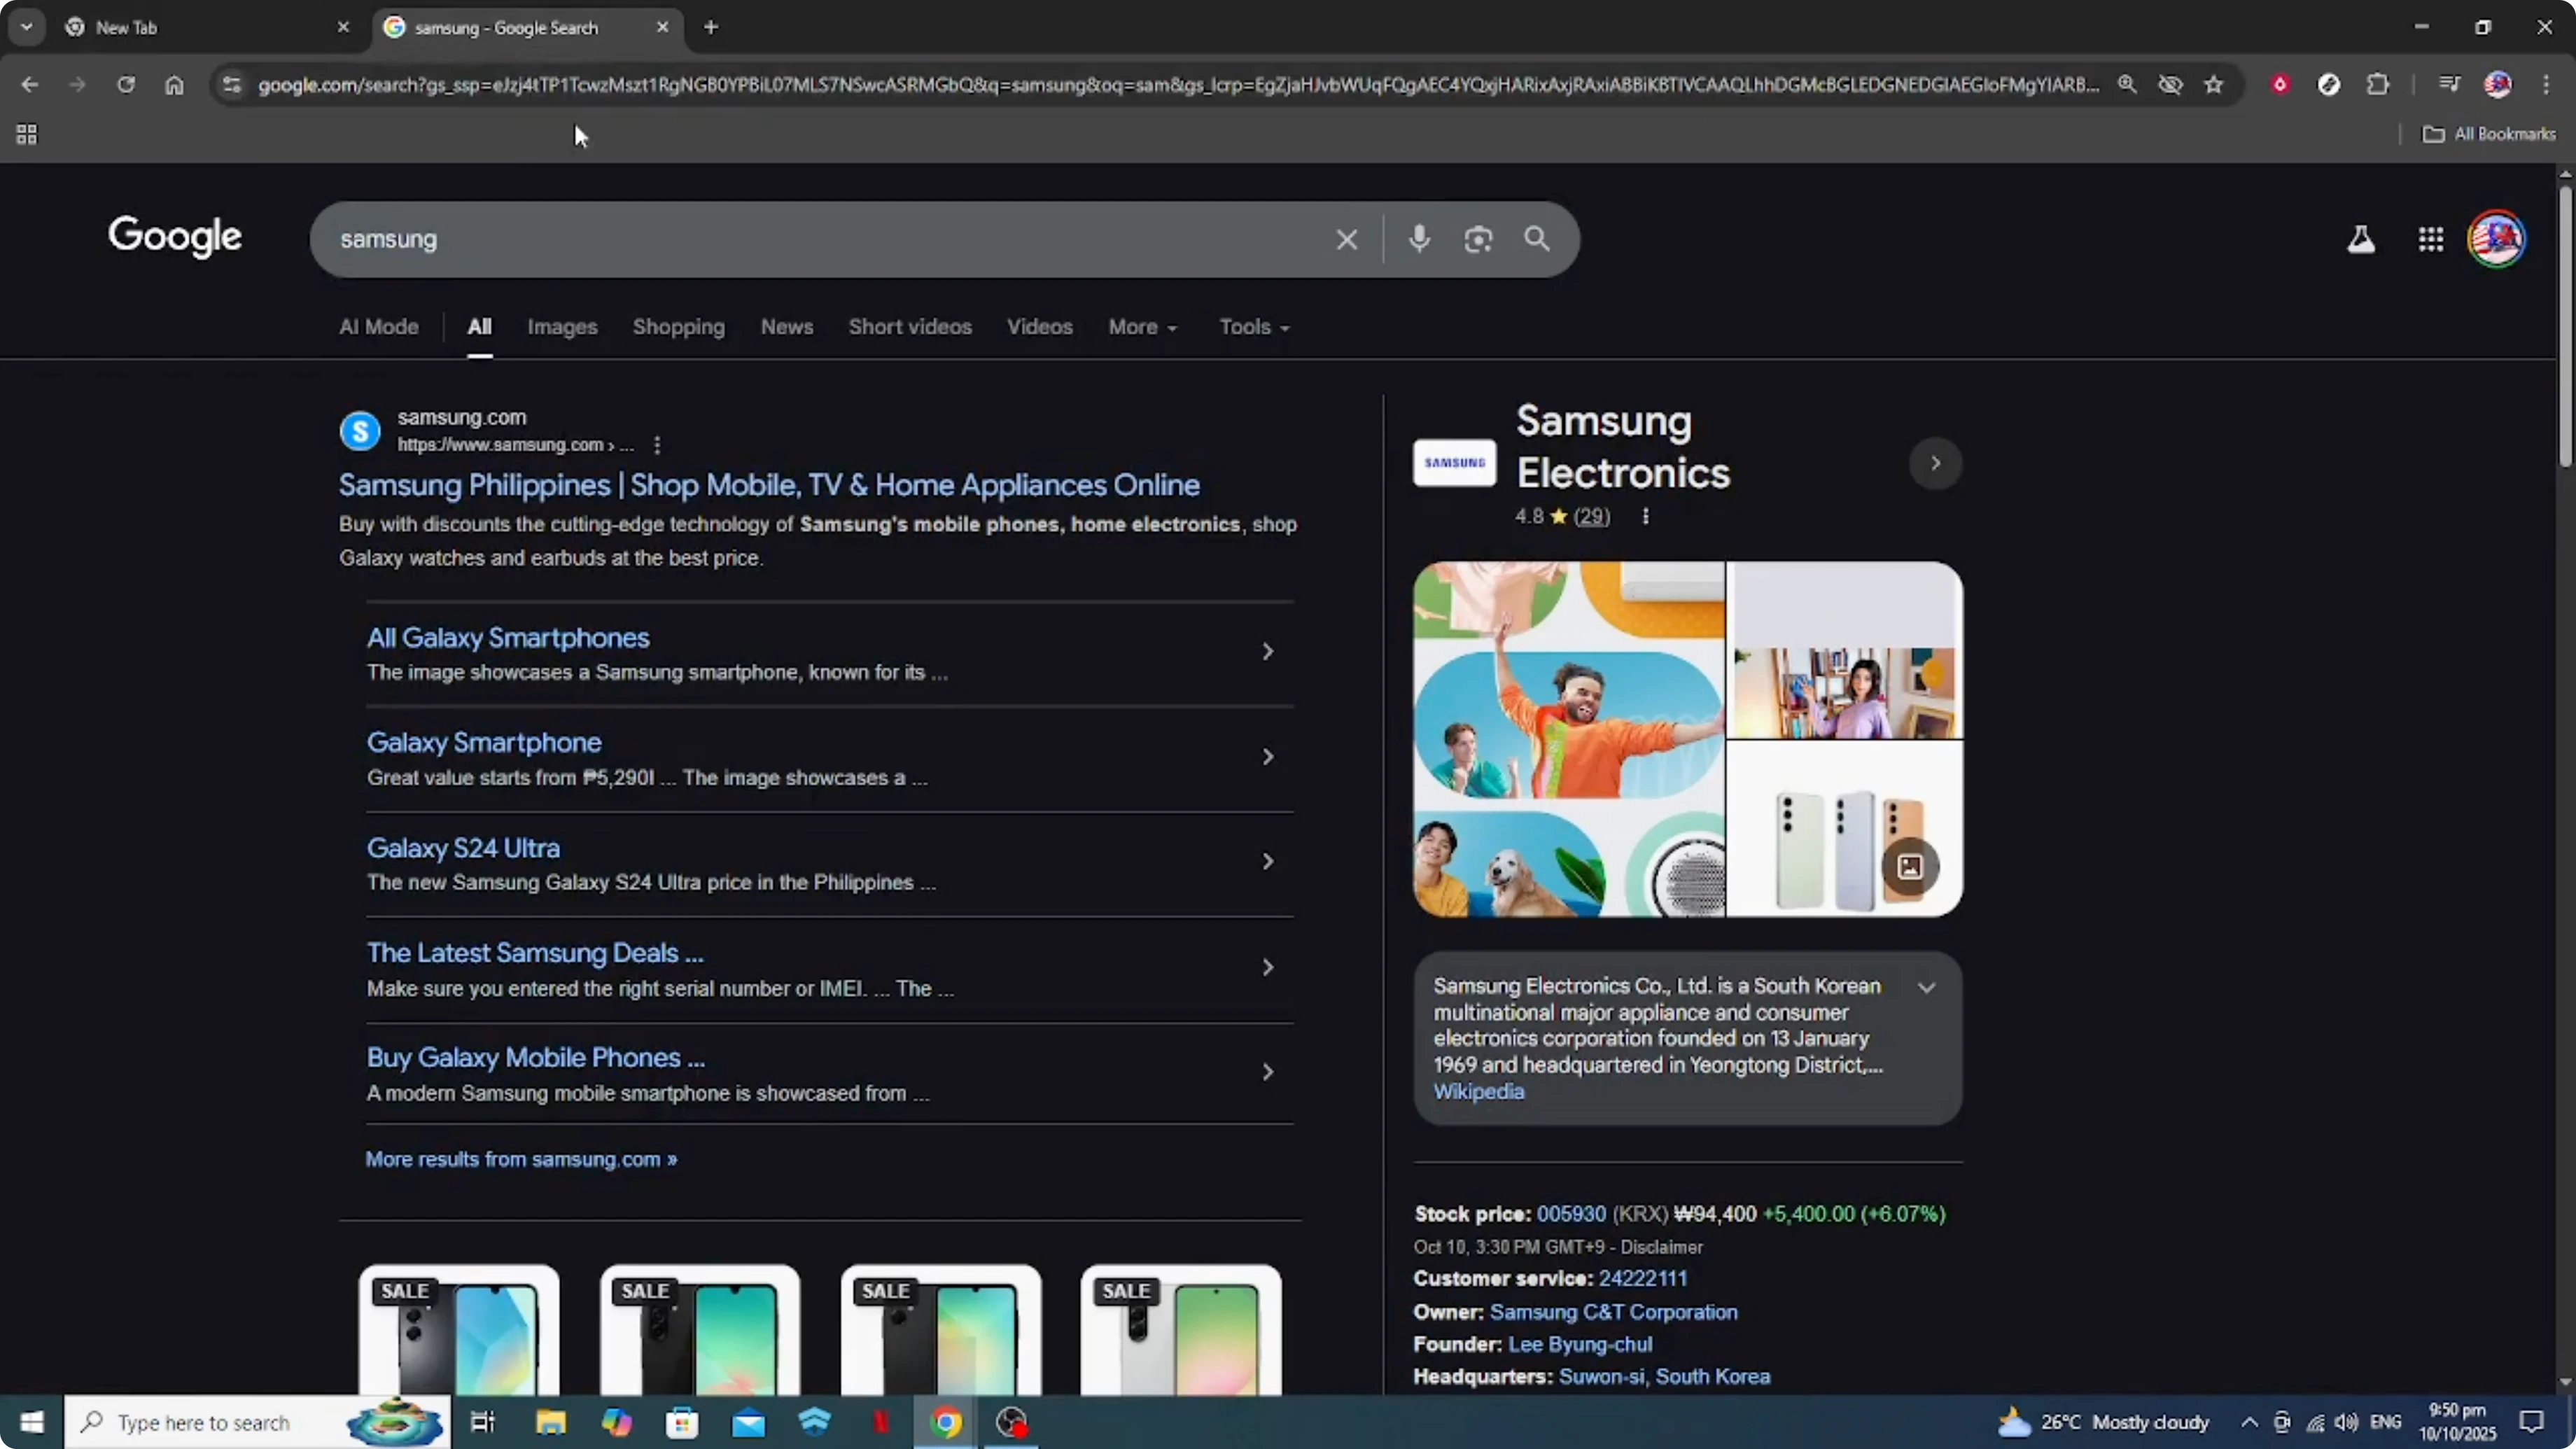
Task: Switch to the New Tab browser tab
Action: tap(127, 27)
